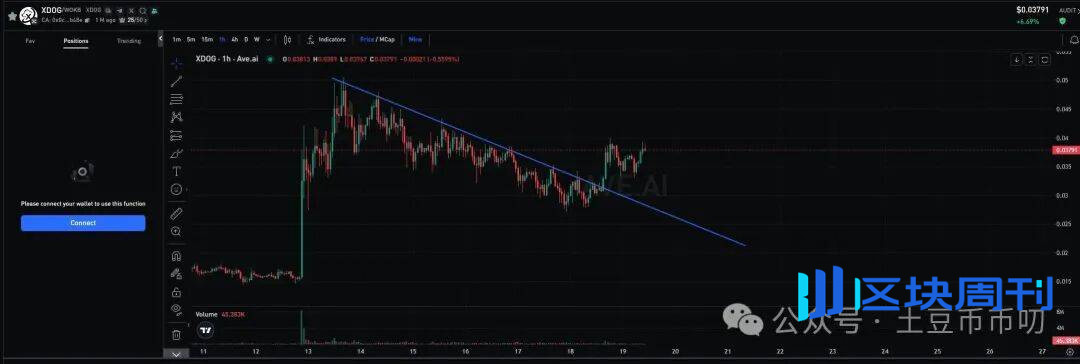Toggle lock all drawings

pyautogui.click(x=176, y=292)
